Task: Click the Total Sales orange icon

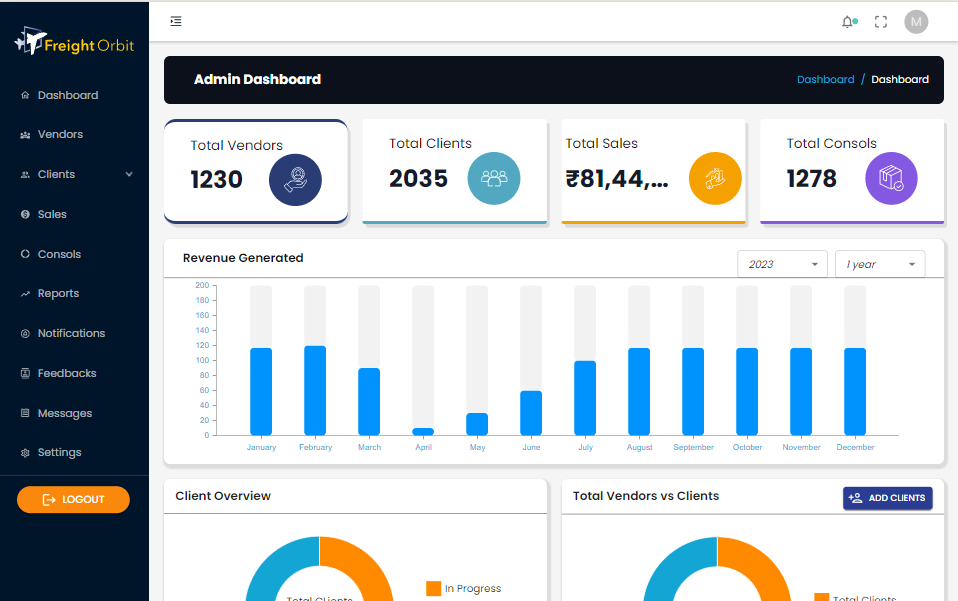Action: click(715, 178)
